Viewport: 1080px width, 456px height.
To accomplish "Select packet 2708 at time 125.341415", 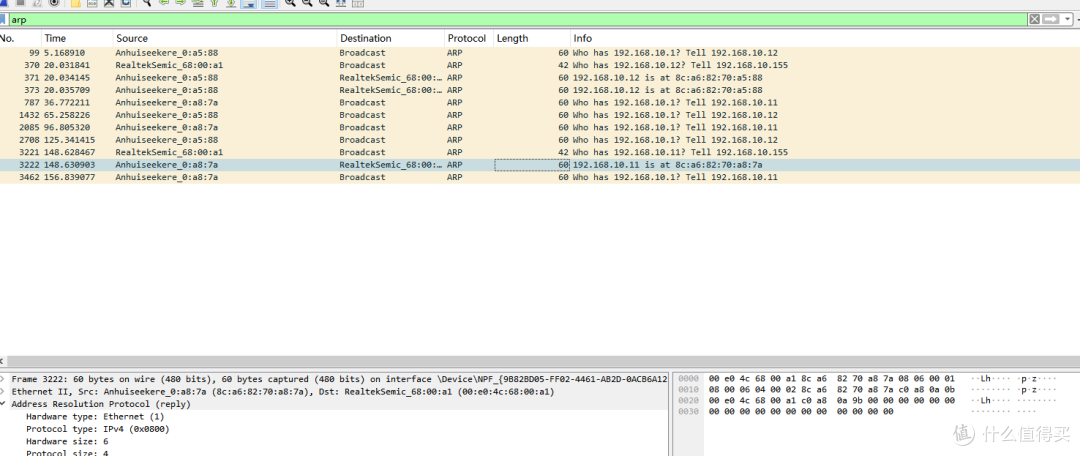I will 540,139.
